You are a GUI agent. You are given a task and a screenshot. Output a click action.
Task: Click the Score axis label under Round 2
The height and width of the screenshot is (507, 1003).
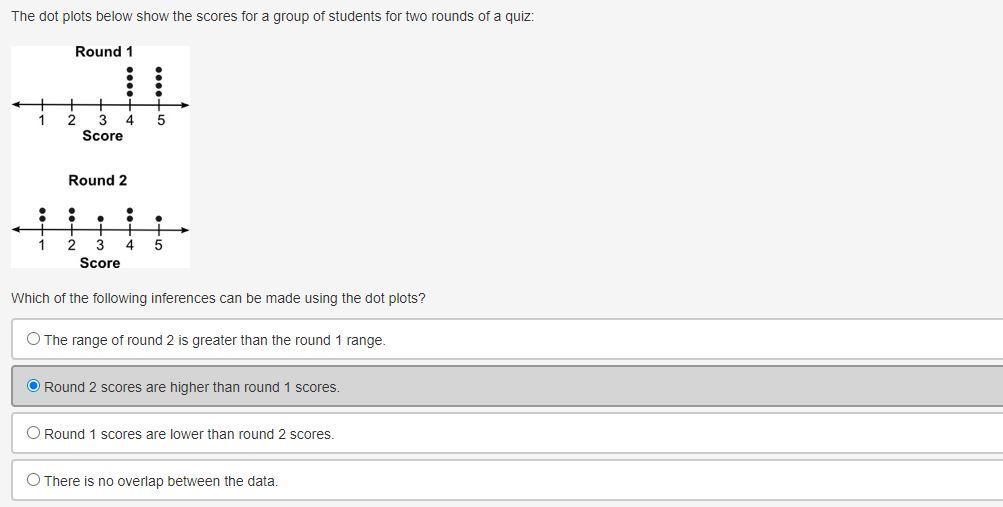(x=100, y=263)
